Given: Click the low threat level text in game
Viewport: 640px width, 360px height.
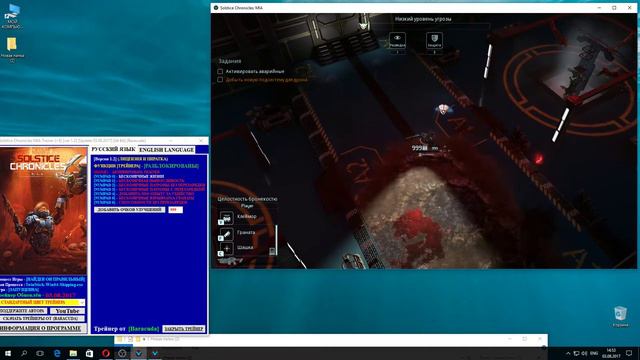Looking at the screenshot, I should pos(423,19).
